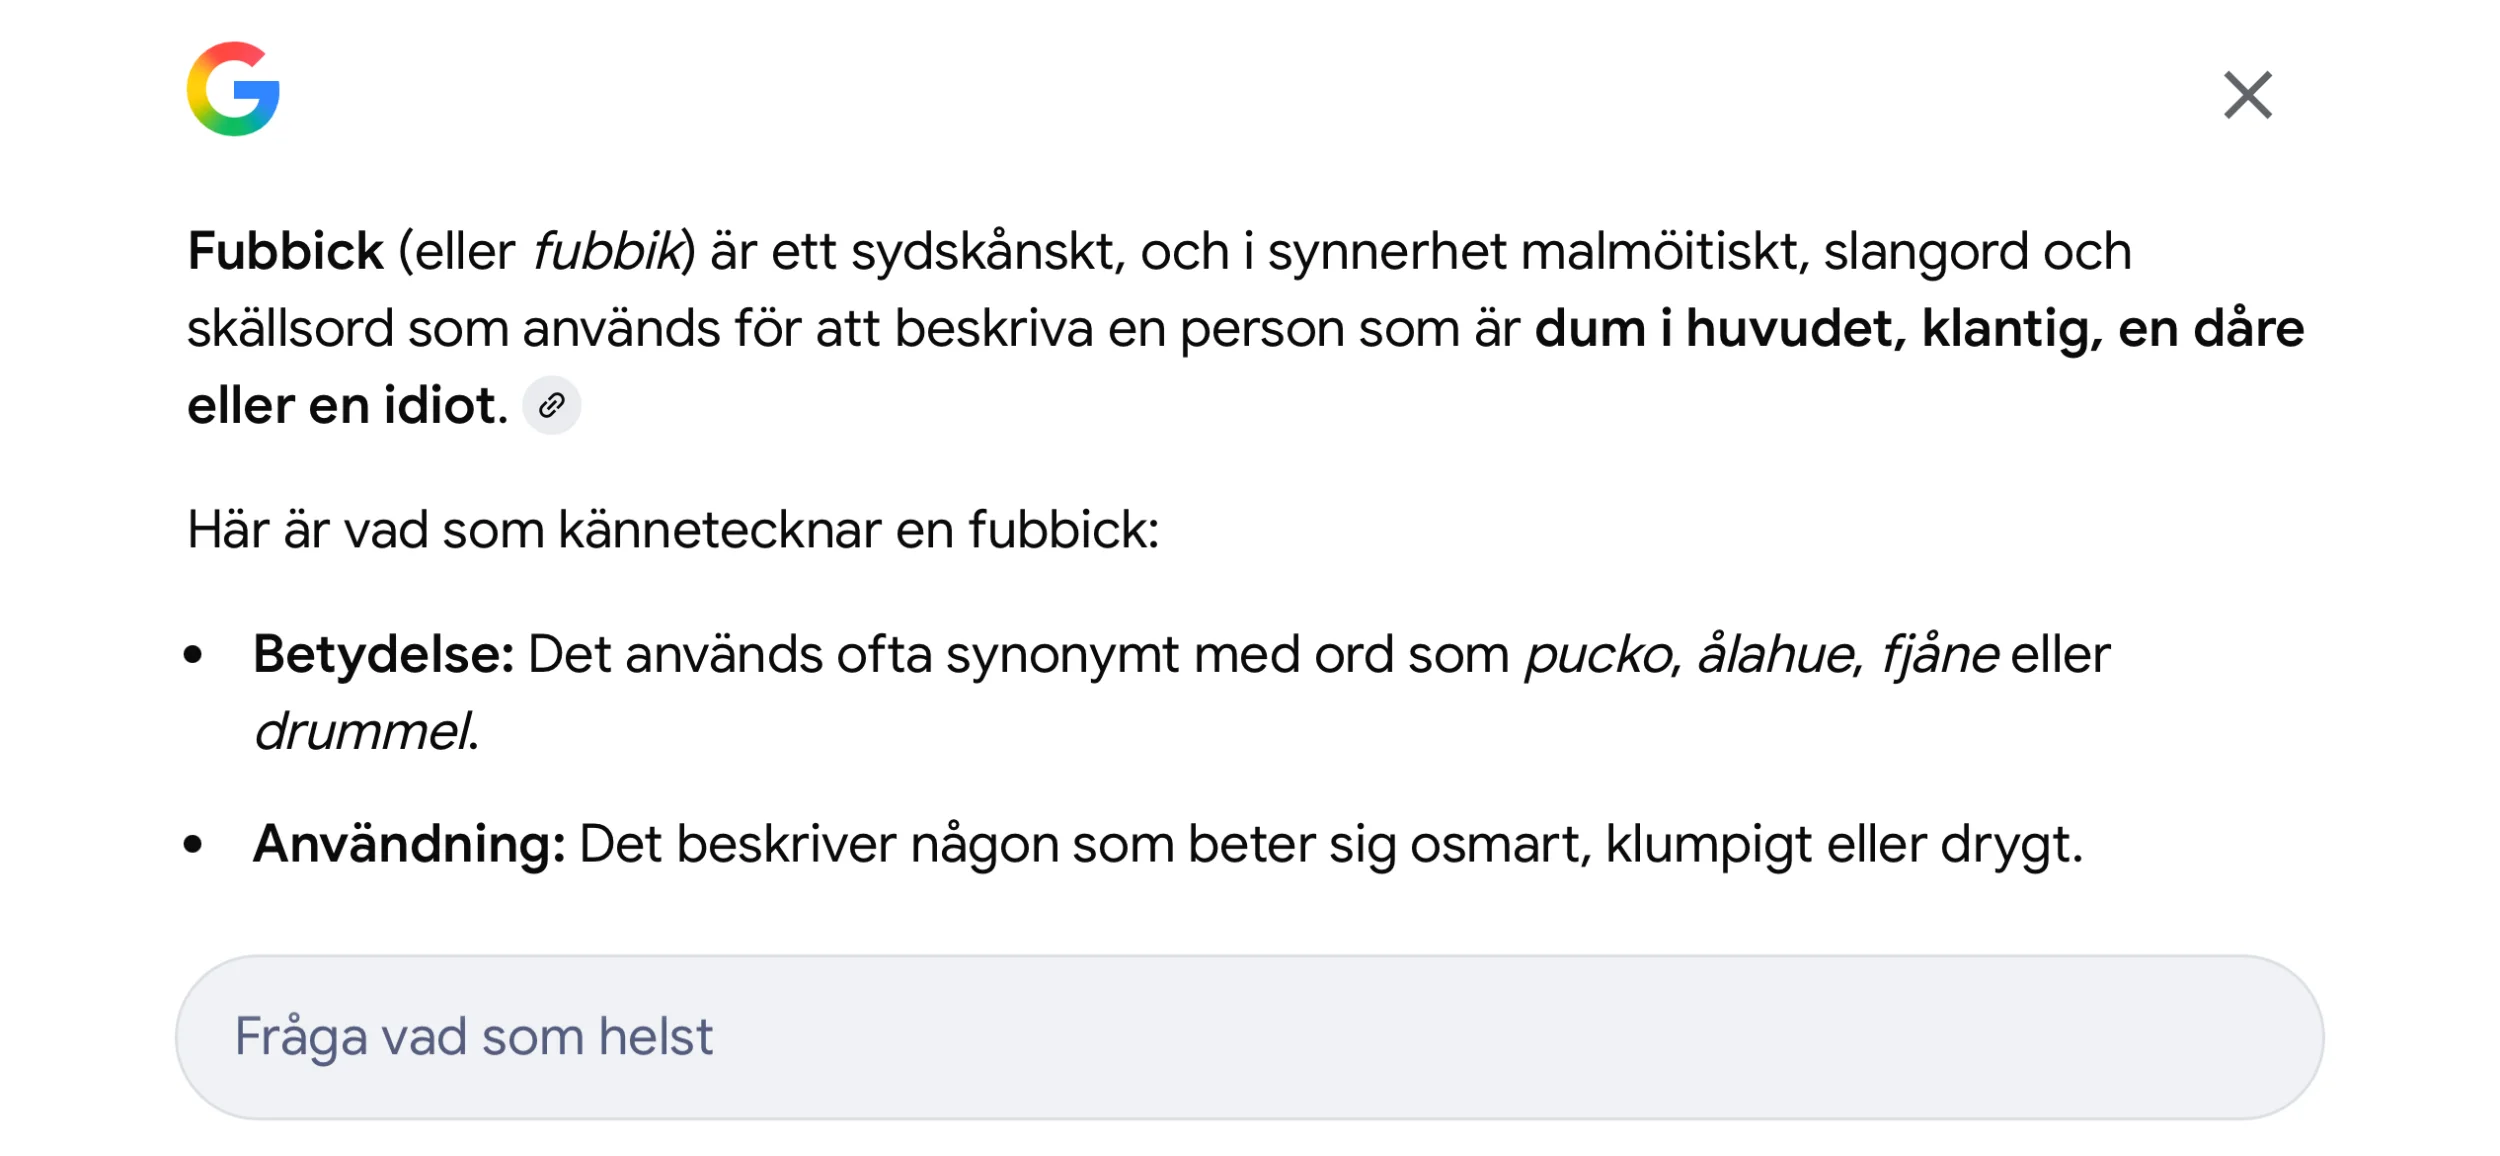The image size is (2500, 1156).
Task: Focus the "Fråga vad som helst" field
Action: pyautogui.click(x=1248, y=1037)
